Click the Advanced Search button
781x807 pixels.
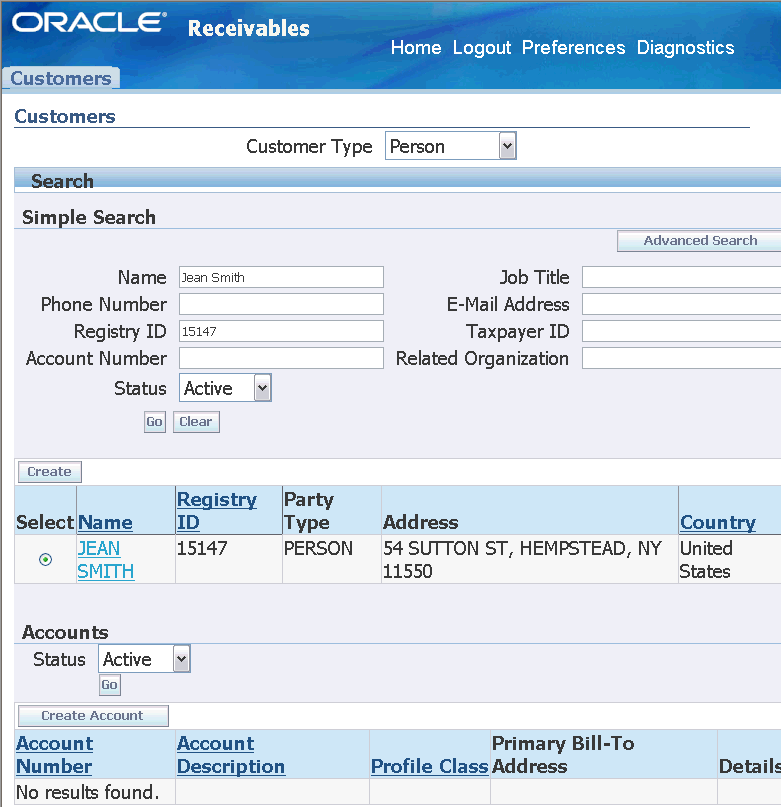[699, 241]
